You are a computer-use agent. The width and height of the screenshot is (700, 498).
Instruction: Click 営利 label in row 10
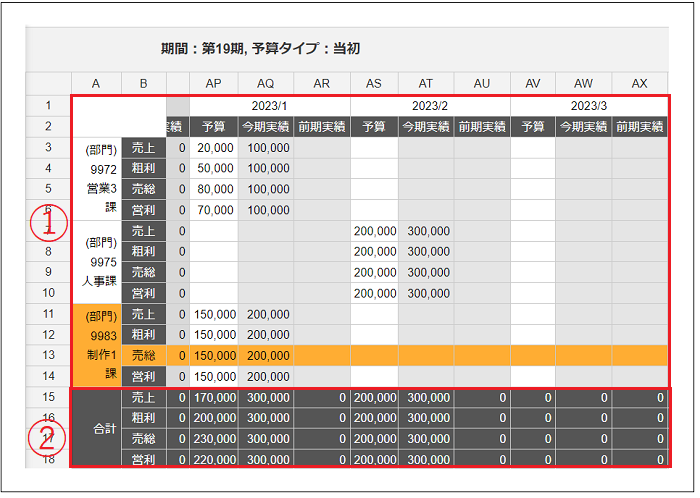point(144,293)
